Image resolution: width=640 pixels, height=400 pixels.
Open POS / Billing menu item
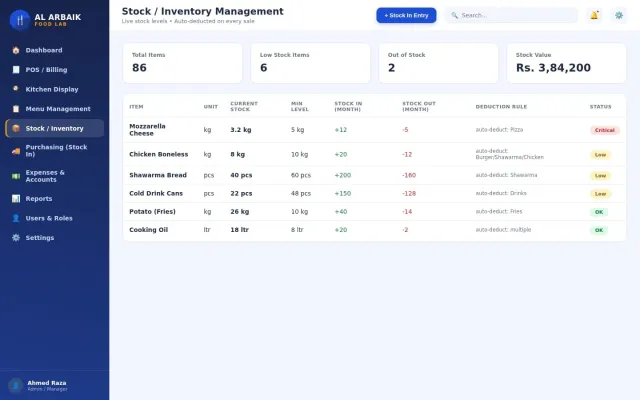point(47,70)
